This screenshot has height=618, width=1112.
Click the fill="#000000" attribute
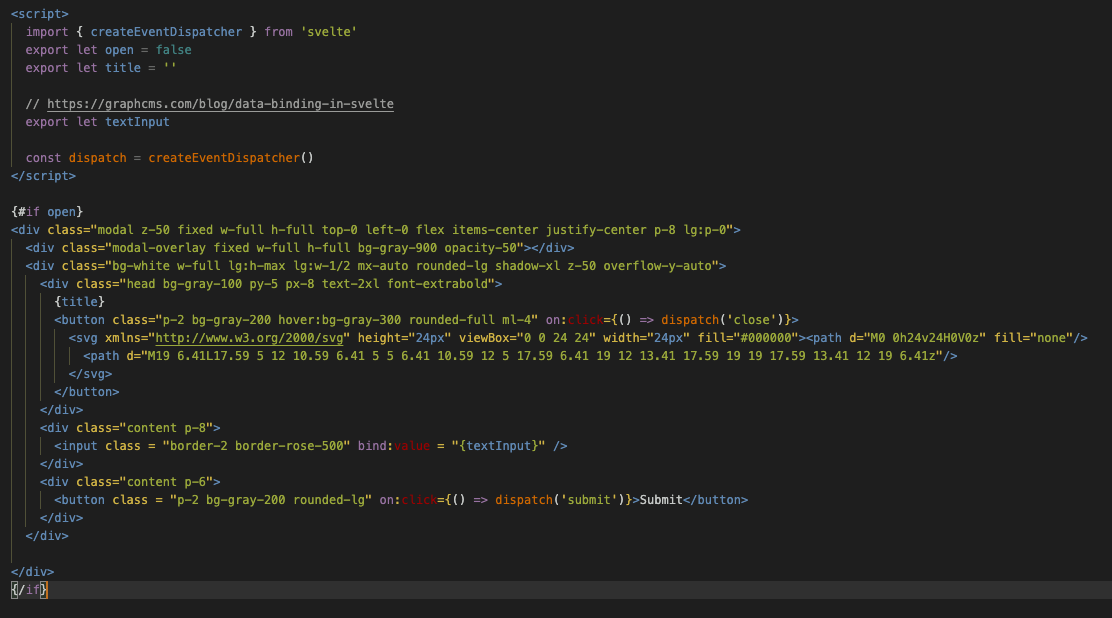tap(748, 338)
